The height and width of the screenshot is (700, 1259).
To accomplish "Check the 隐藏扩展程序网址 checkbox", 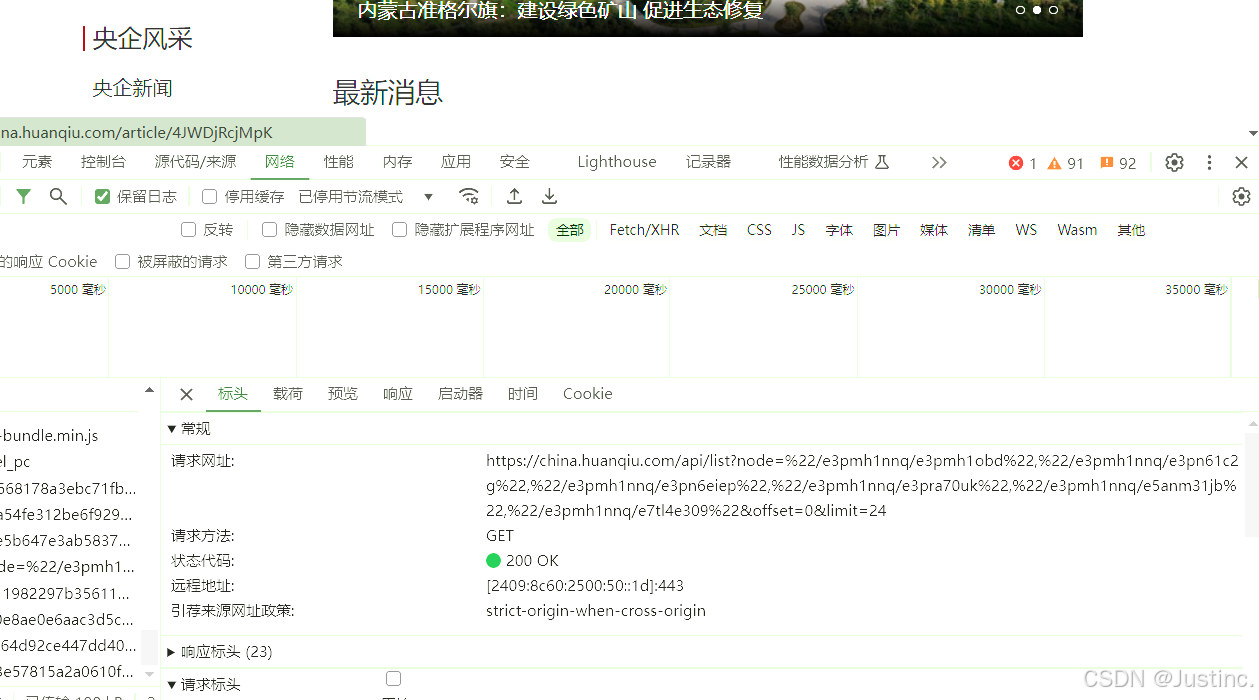I will coord(399,230).
